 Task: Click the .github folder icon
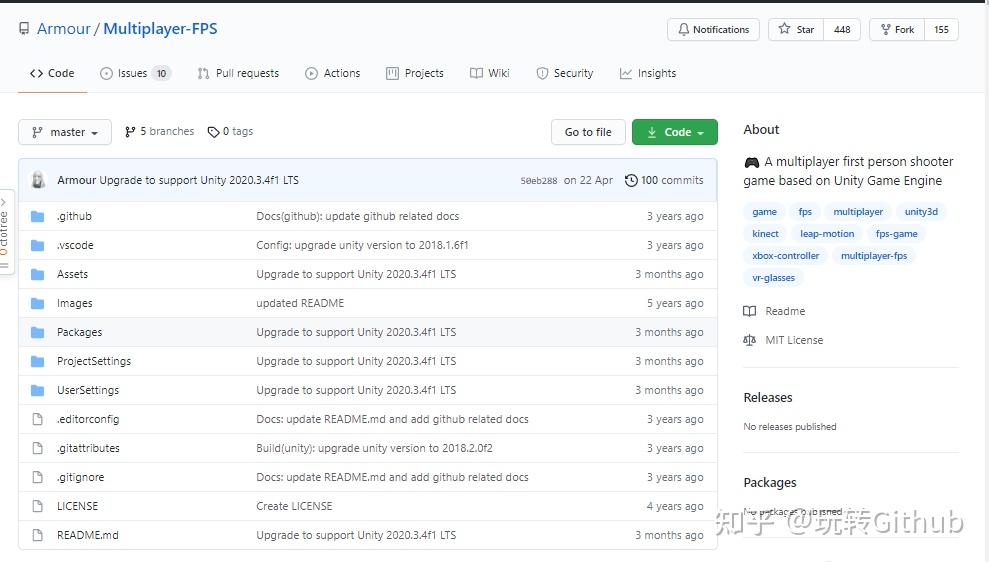[x=38, y=216]
